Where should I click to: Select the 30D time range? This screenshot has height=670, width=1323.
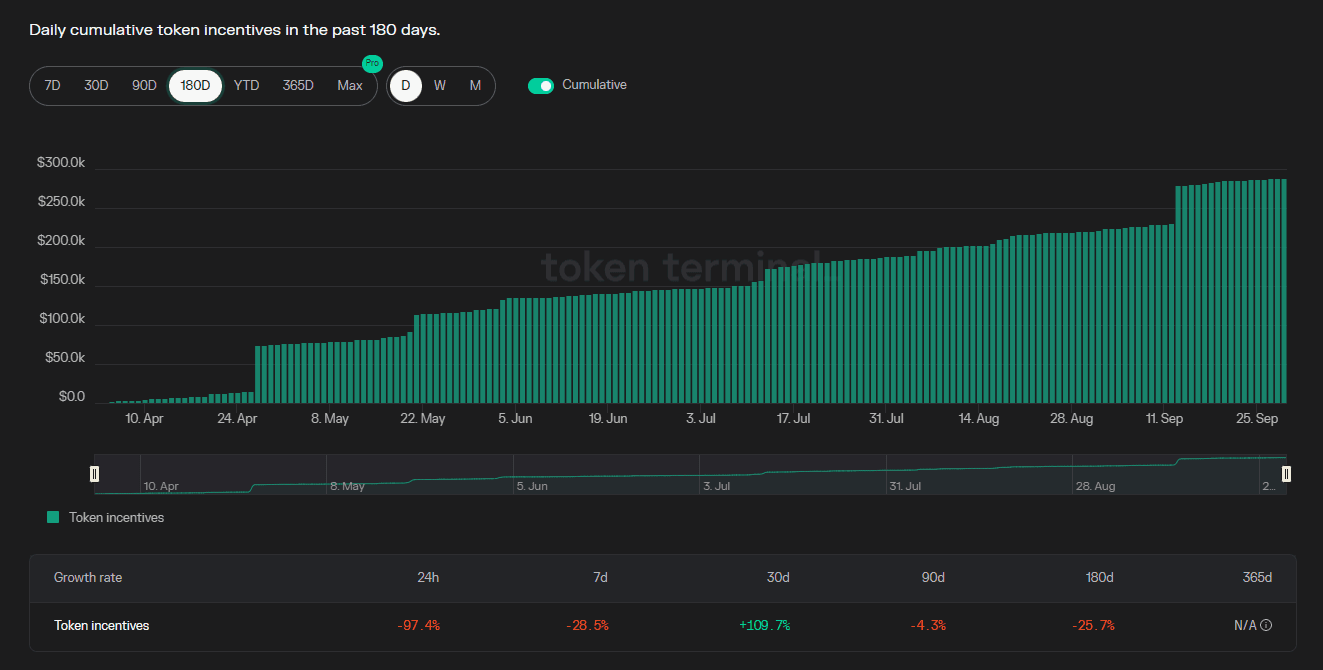[x=96, y=86]
